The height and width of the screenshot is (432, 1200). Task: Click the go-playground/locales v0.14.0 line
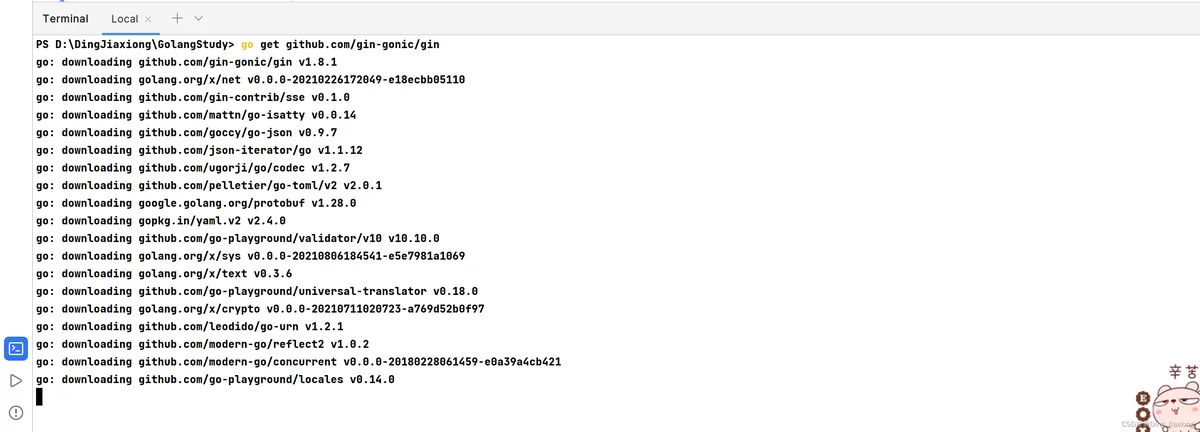[215, 380]
